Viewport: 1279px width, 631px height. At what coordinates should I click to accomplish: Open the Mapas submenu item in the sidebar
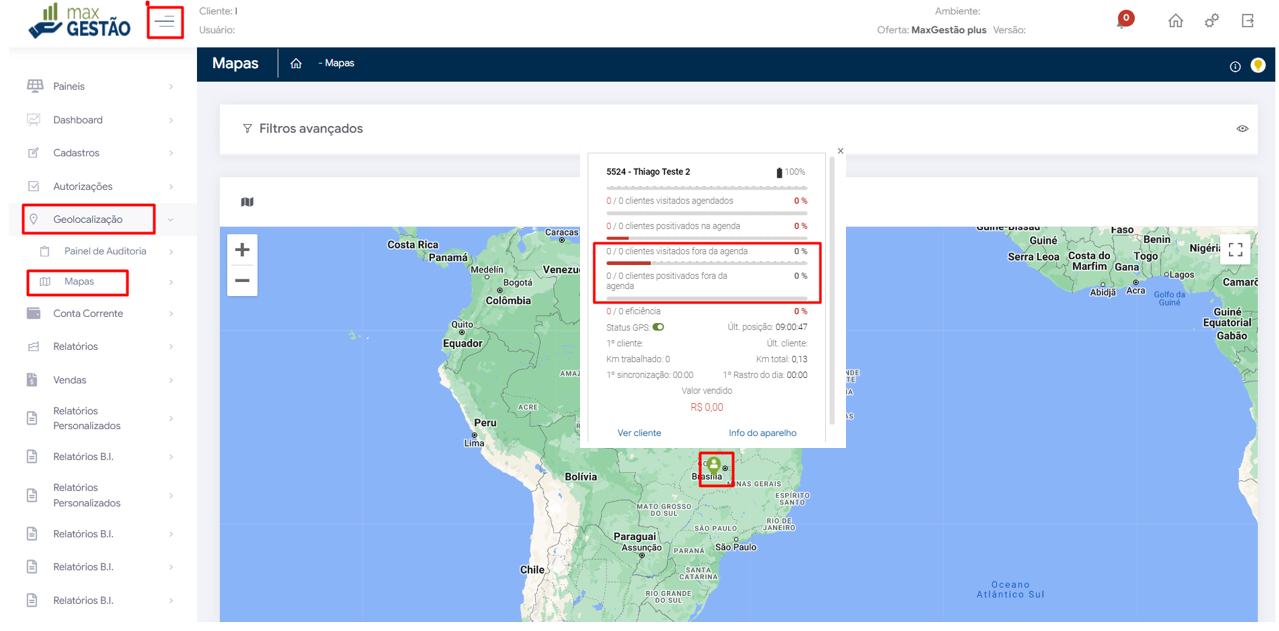tap(79, 282)
